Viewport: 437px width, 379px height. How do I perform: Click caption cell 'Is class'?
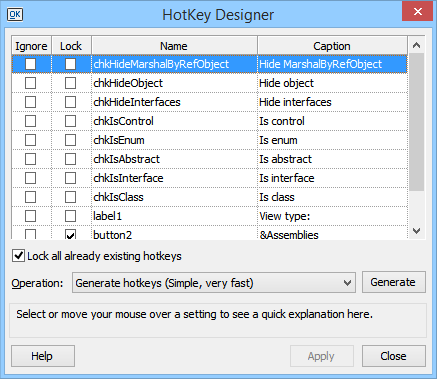click(332, 197)
